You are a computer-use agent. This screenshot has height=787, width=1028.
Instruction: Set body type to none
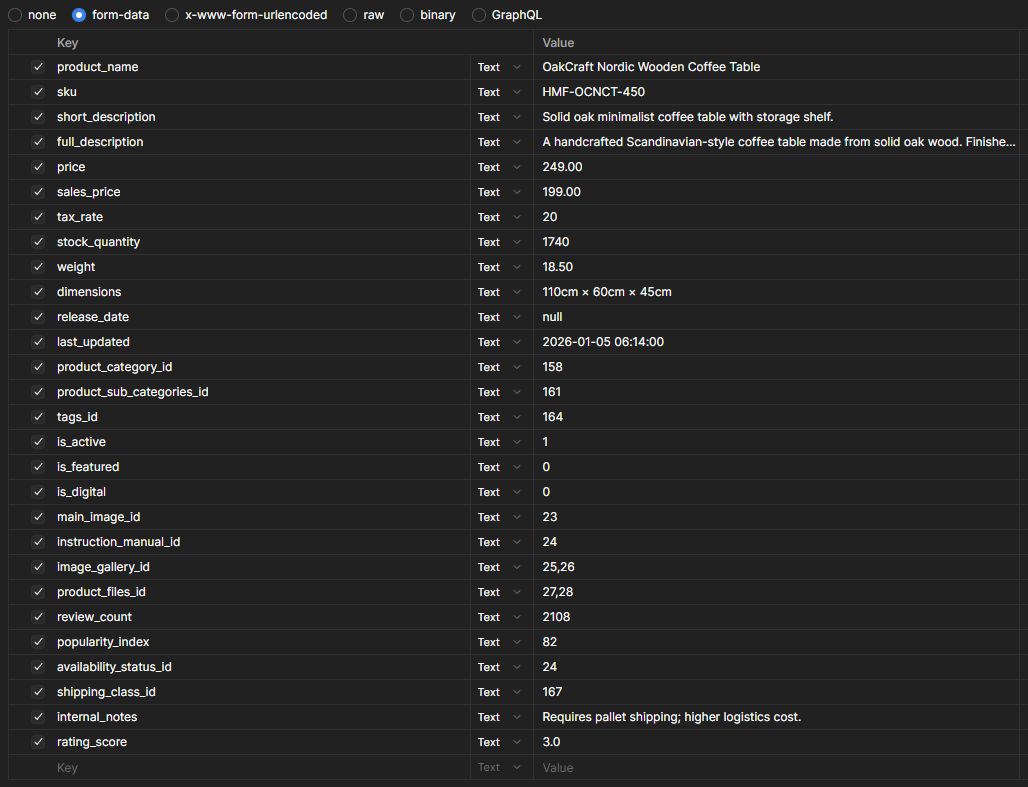click(32, 15)
